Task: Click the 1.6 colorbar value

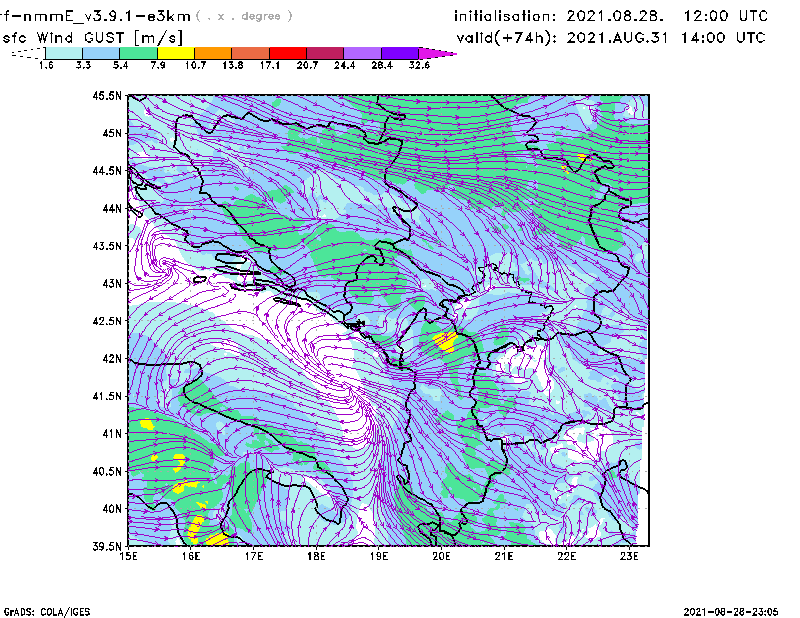Action: coord(46,65)
